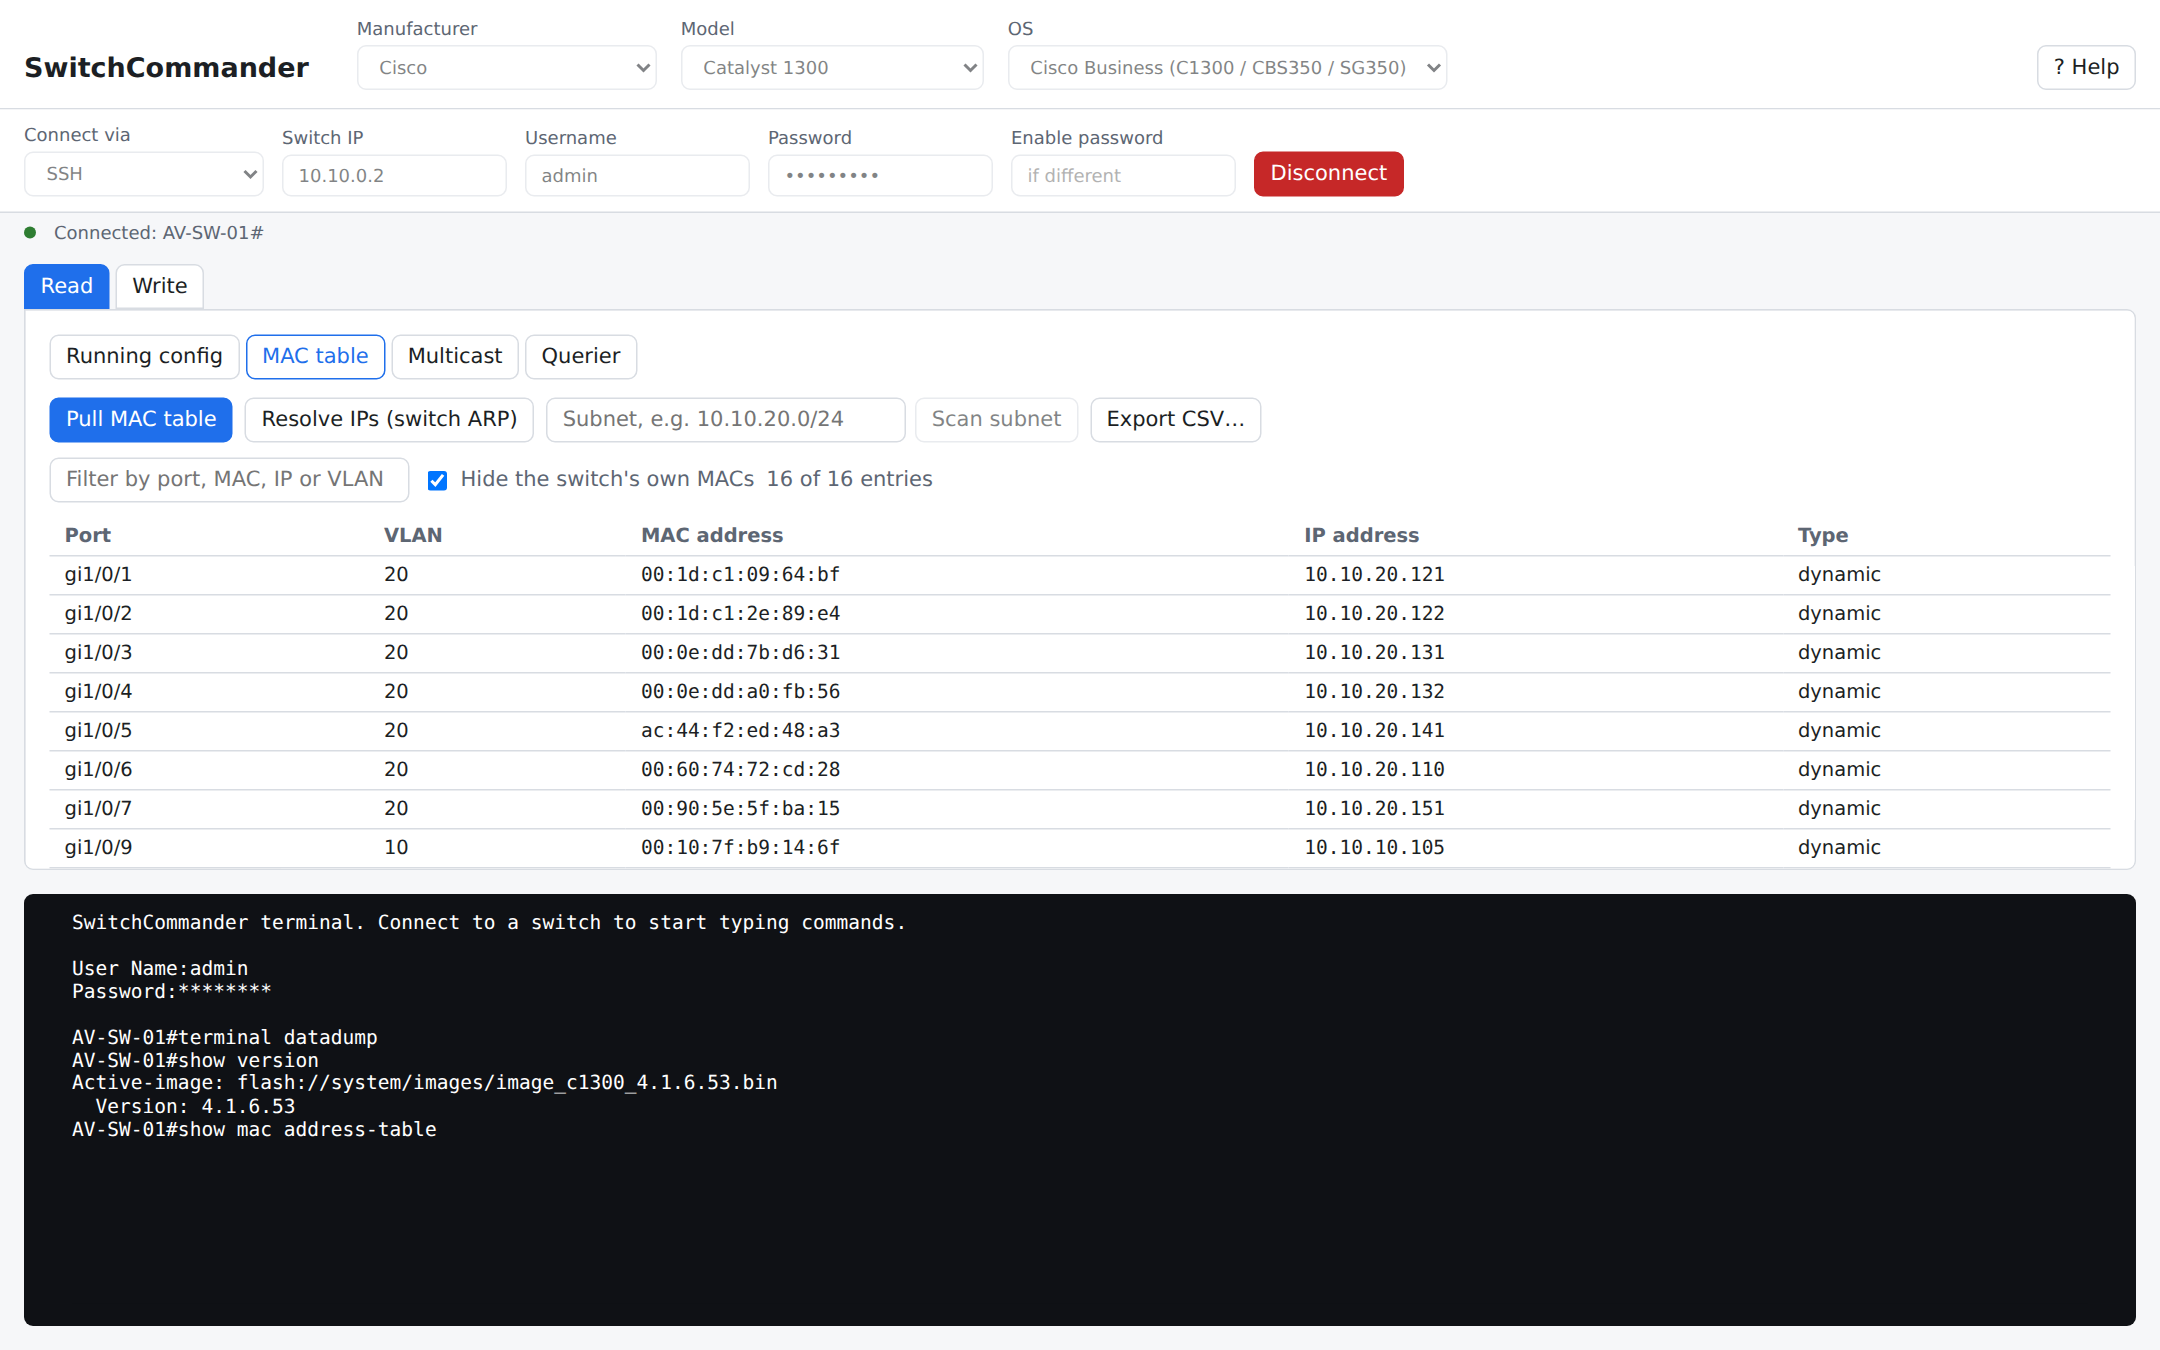Click Export CSV button
This screenshot has width=2160, height=1350.
1175,420
